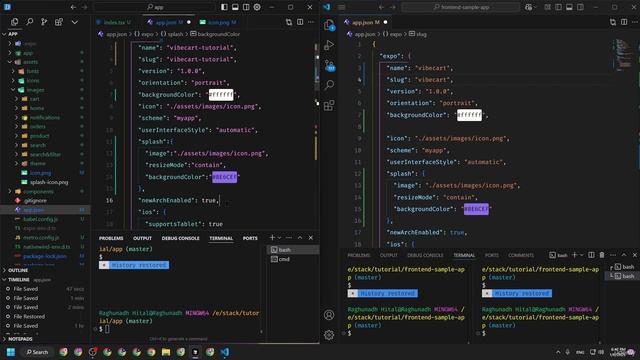640x360 pixels.
Task: Select app.json tab in left editor
Action: click(x=168, y=22)
